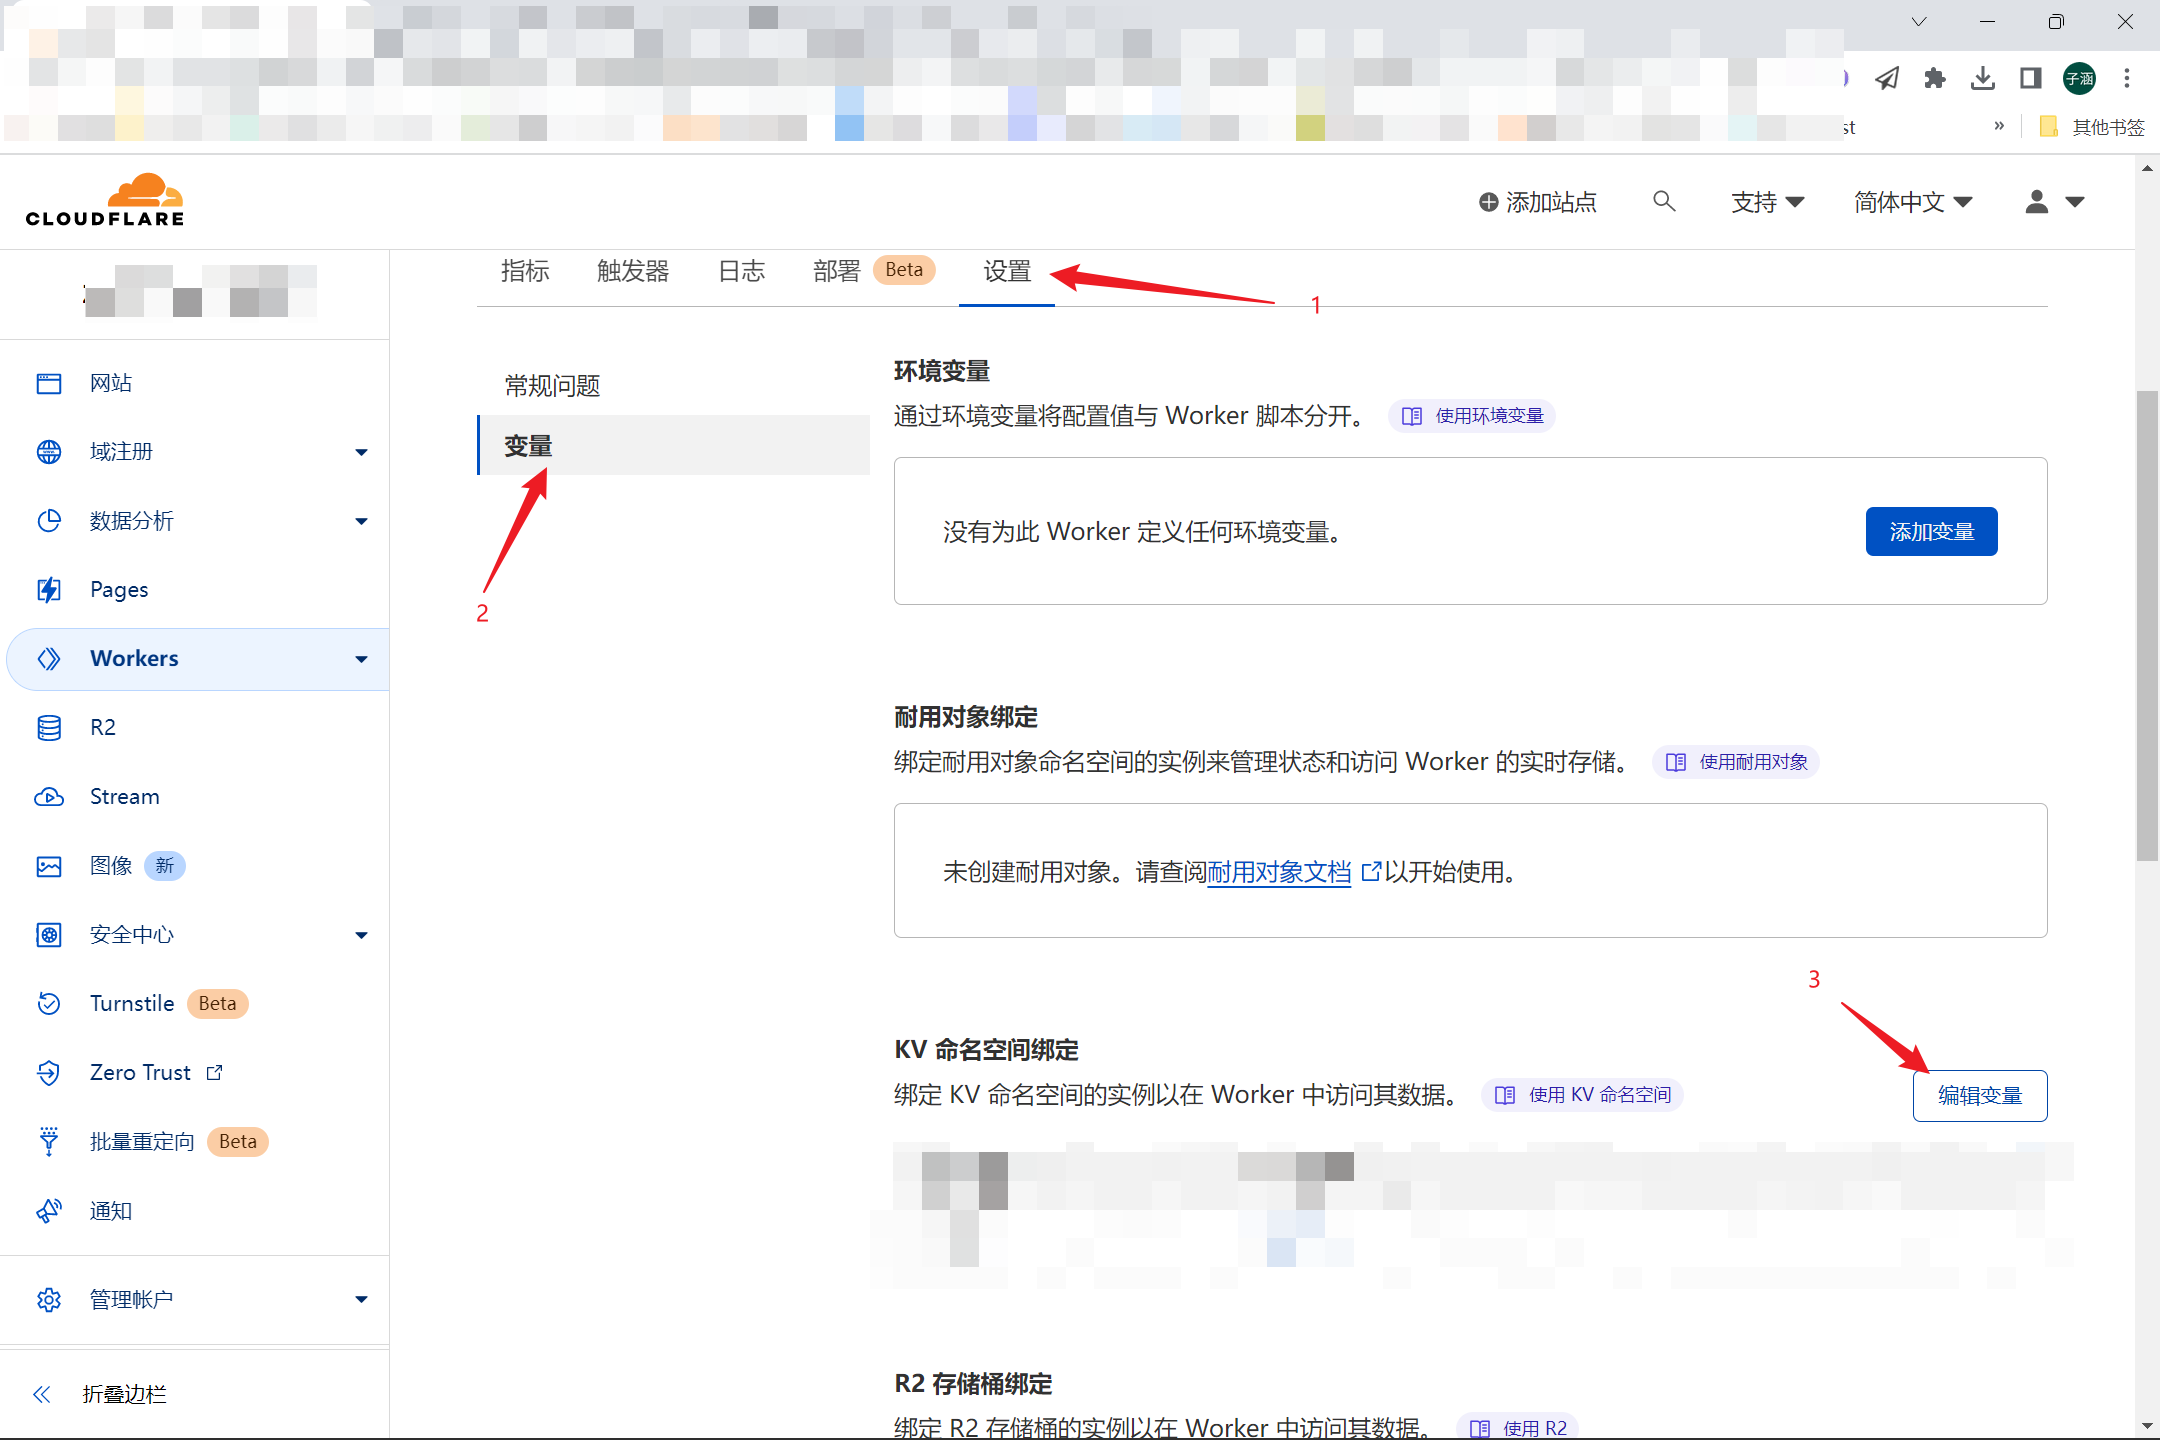The height and width of the screenshot is (1440, 2160).
Task: Click the Workers diamond icon
Action: coord(49,659)
